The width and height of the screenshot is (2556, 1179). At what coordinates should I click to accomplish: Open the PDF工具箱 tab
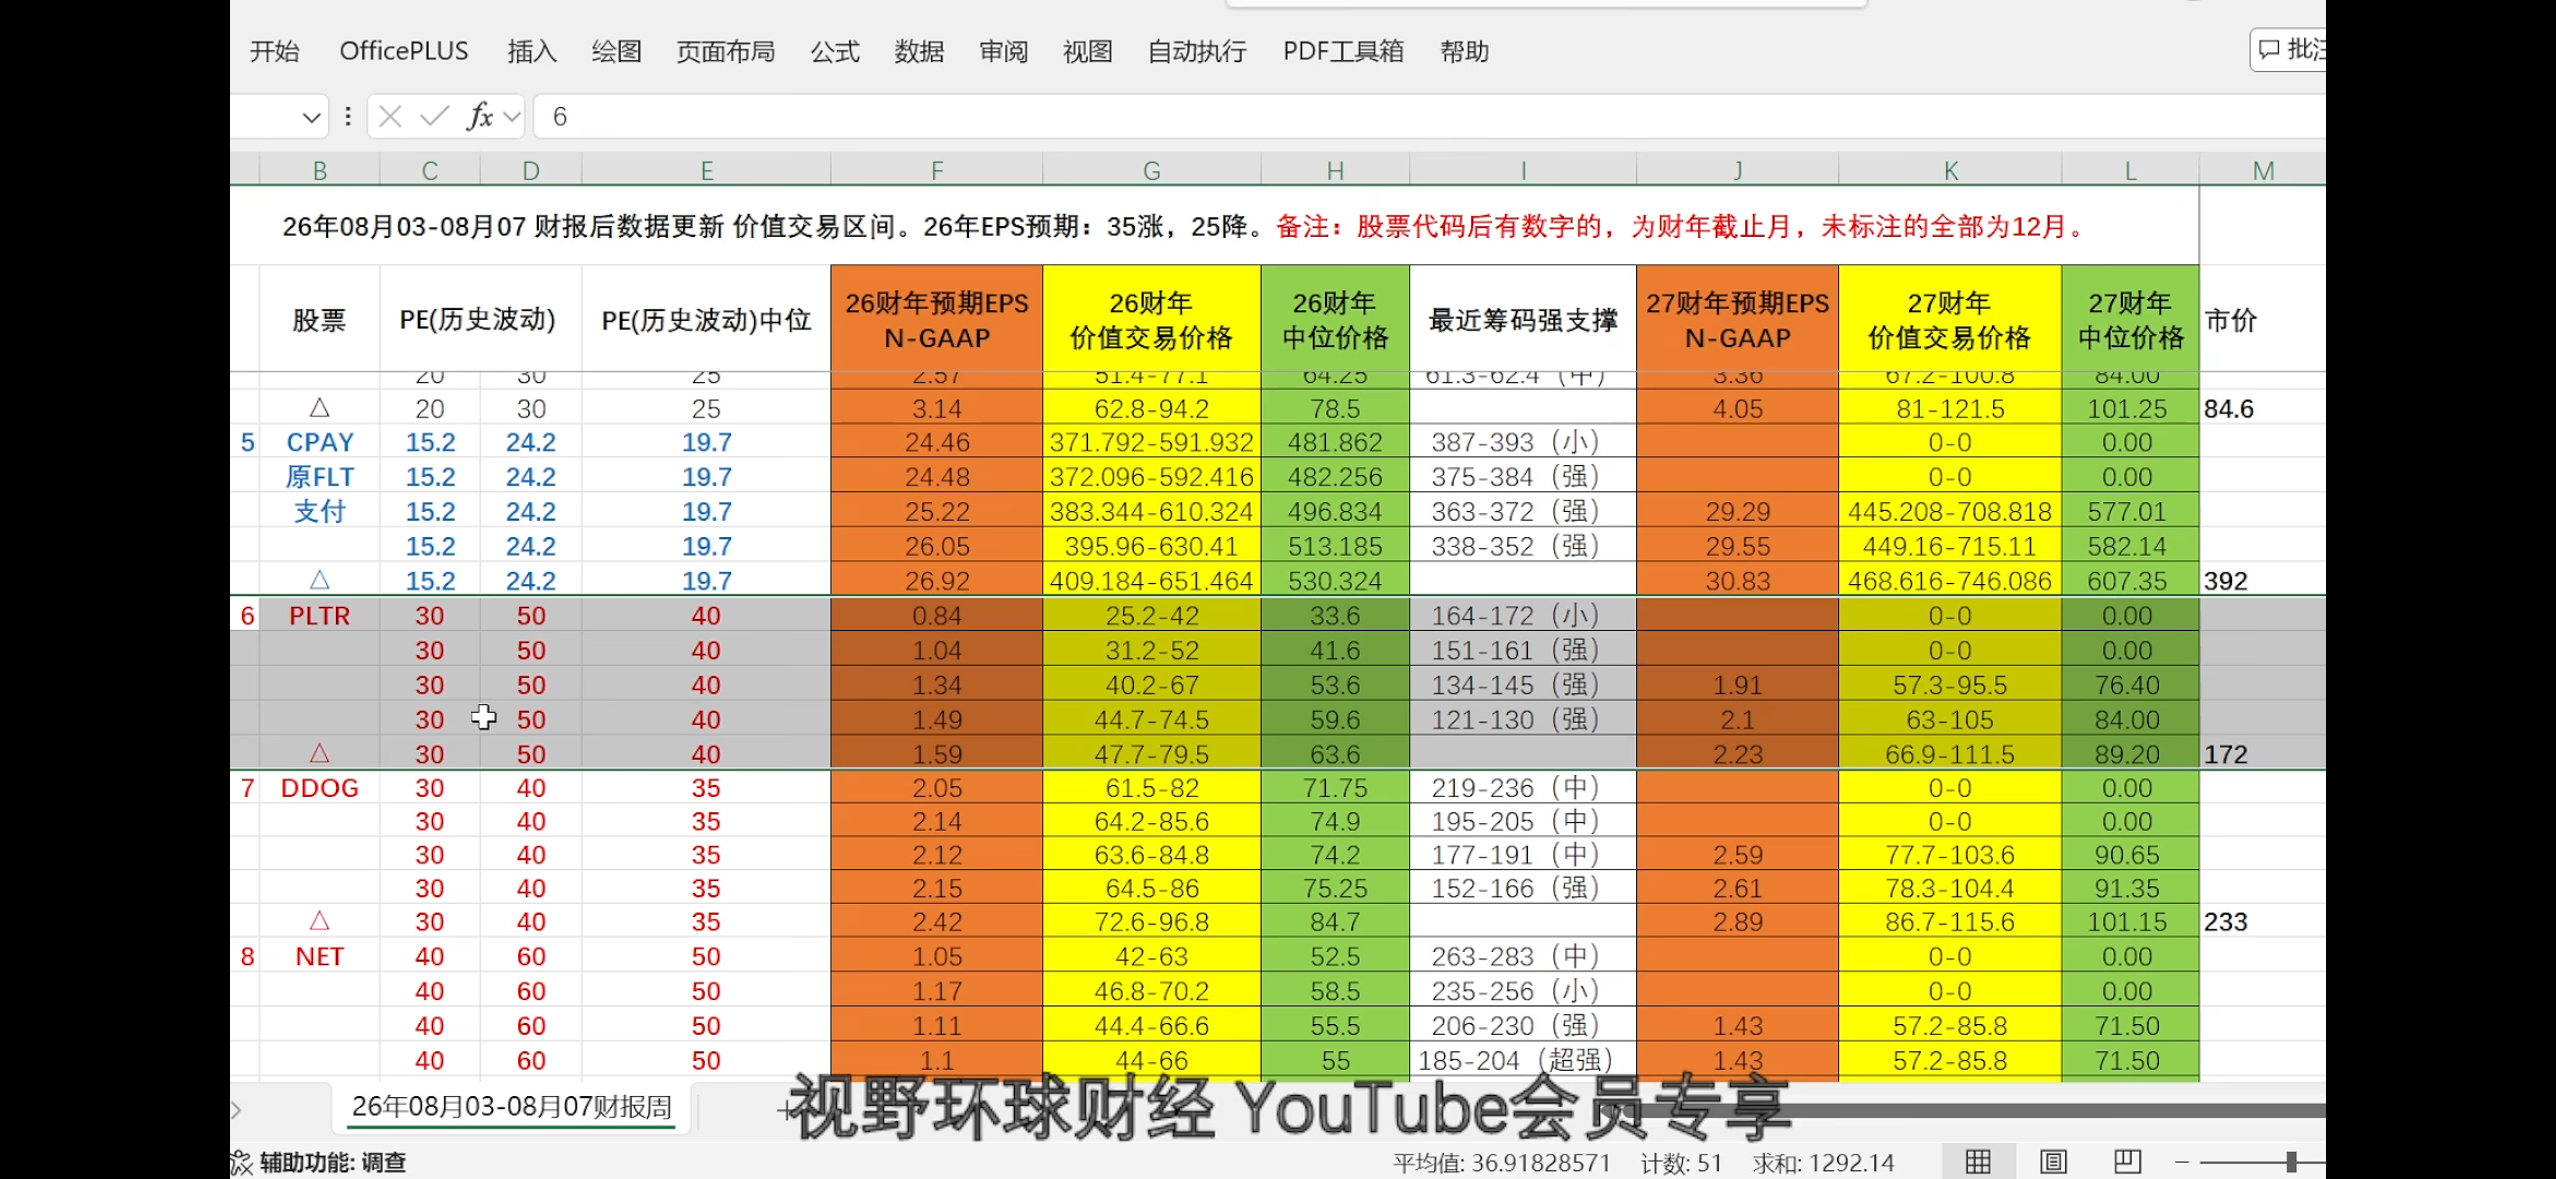pos(1343,51)
